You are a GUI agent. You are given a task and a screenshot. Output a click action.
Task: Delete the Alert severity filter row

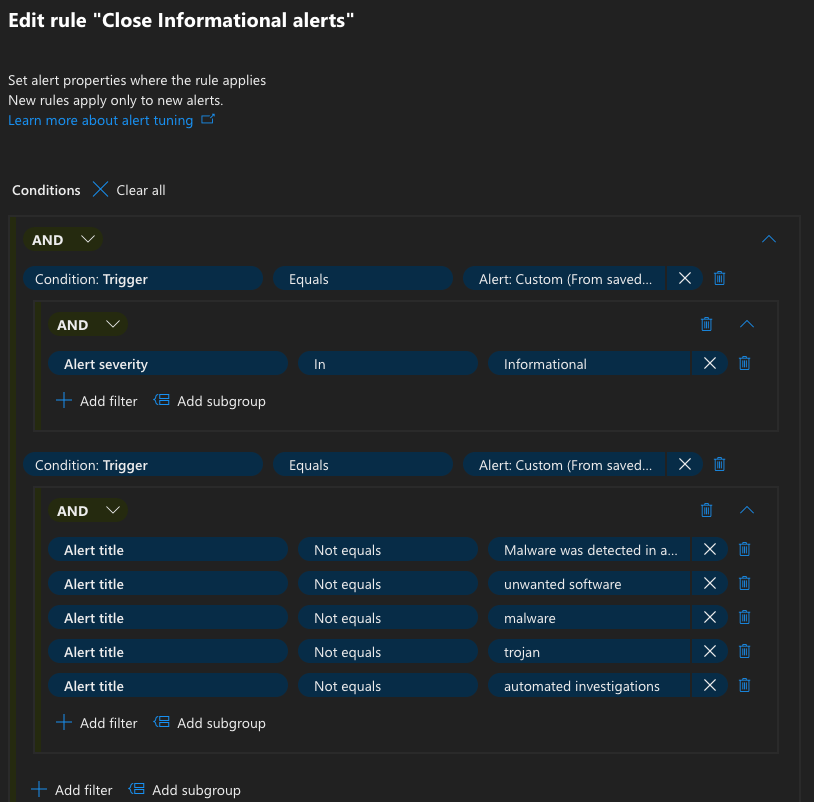[744, 364]
